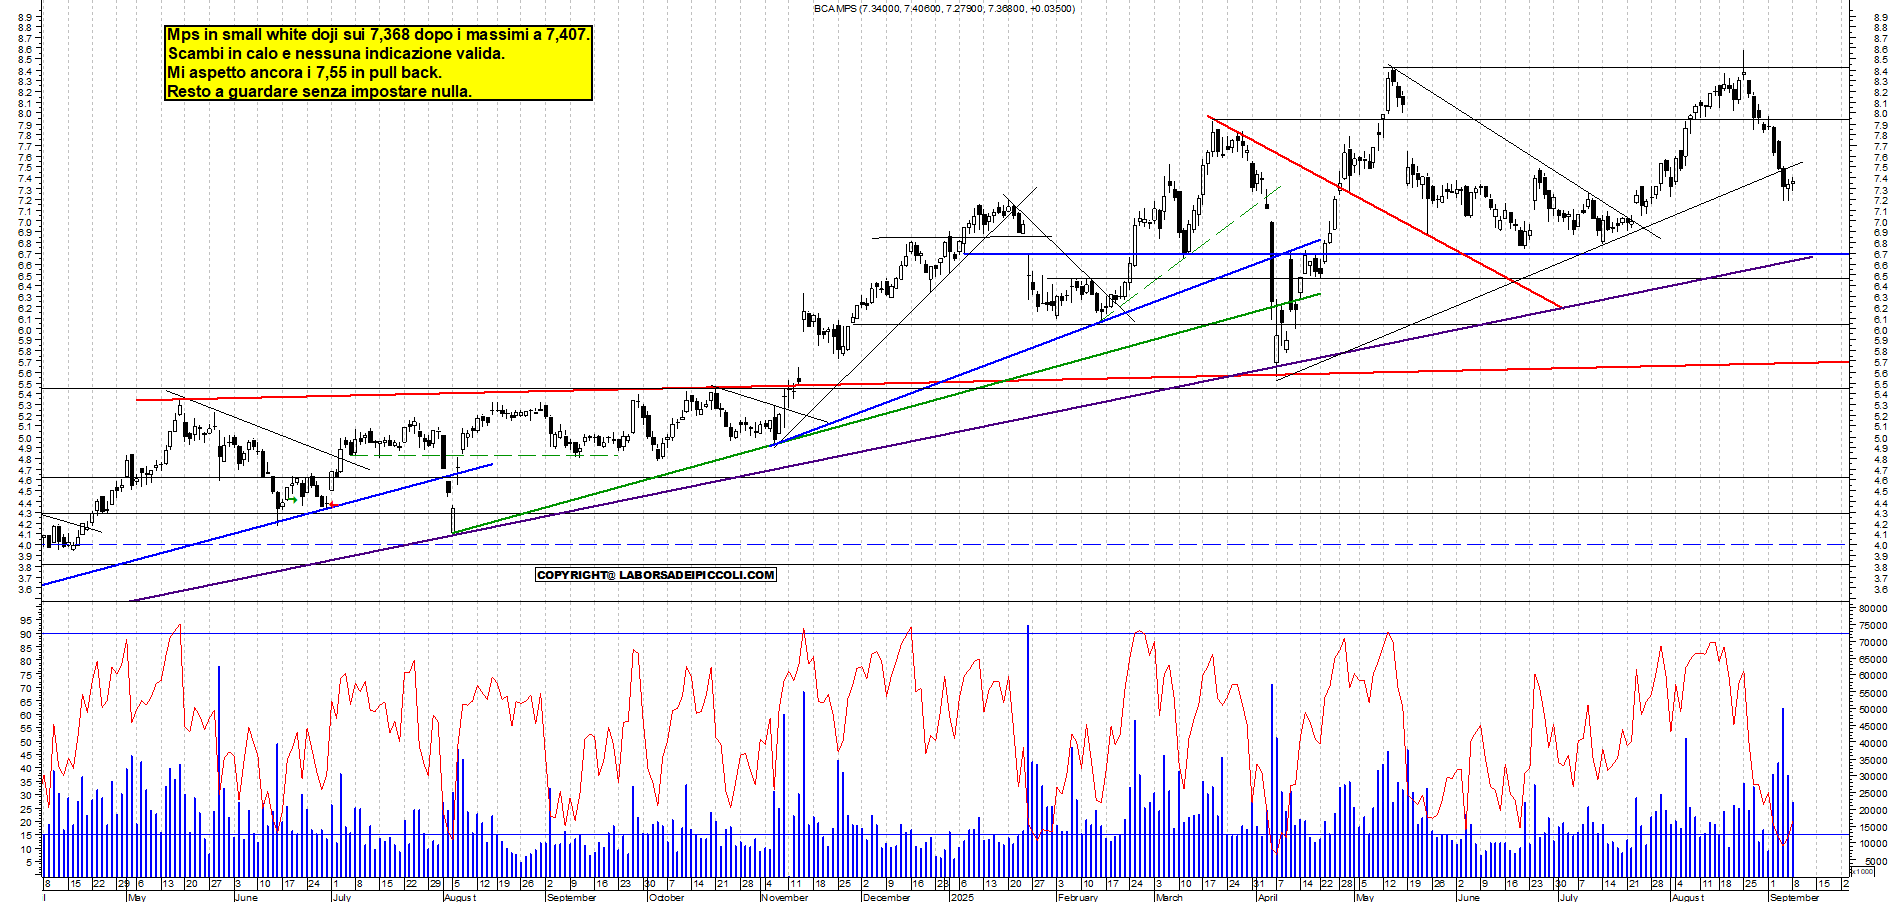Select annotation line 'Mps in small white doji'
Screen dimensions: 1890x902
[378, 35]
